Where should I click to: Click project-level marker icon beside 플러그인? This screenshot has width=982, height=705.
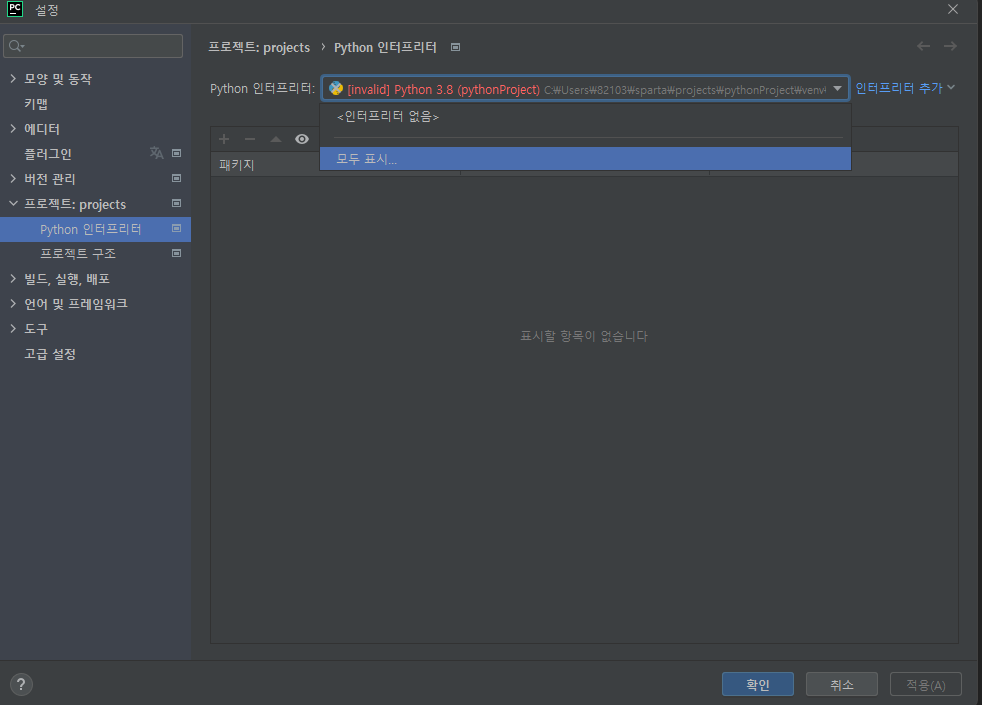point(177,153)
